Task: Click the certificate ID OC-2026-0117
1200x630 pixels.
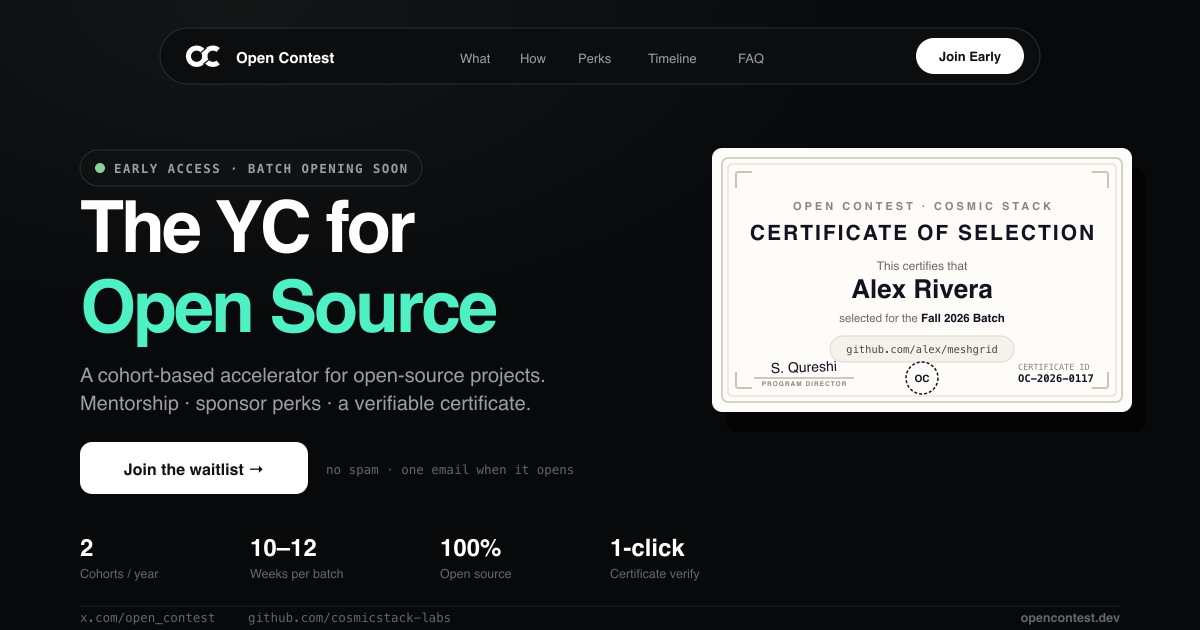Action: click(1056, 379)
